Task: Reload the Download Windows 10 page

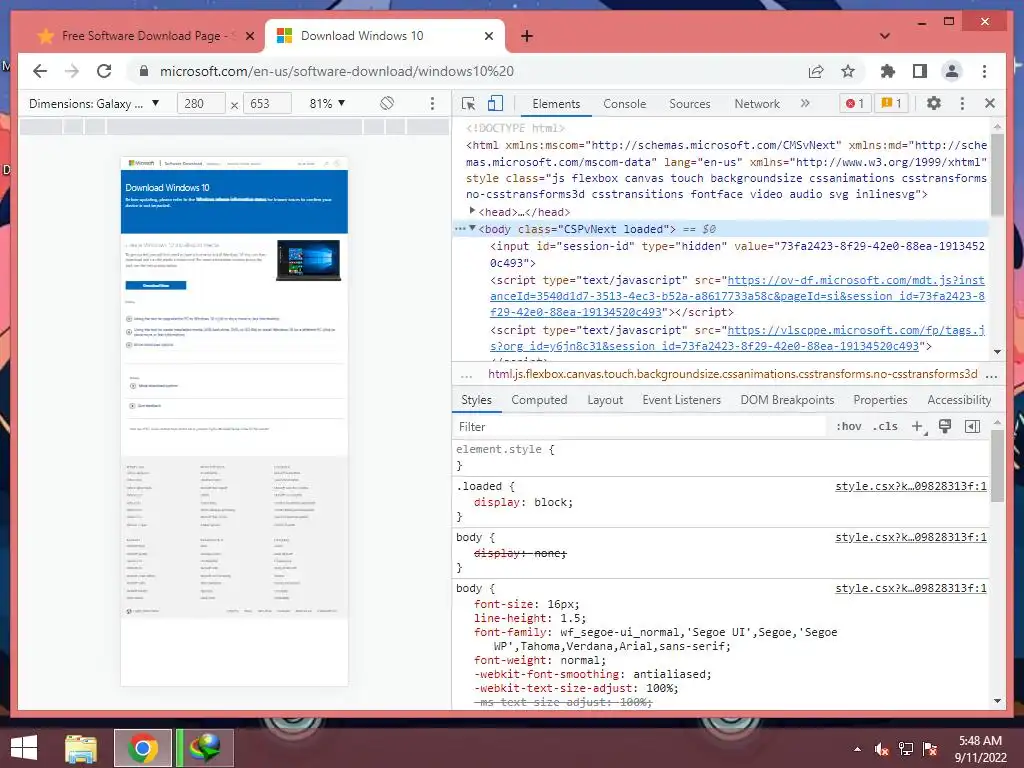Action: pyautogui.click(x=104, y=71)
